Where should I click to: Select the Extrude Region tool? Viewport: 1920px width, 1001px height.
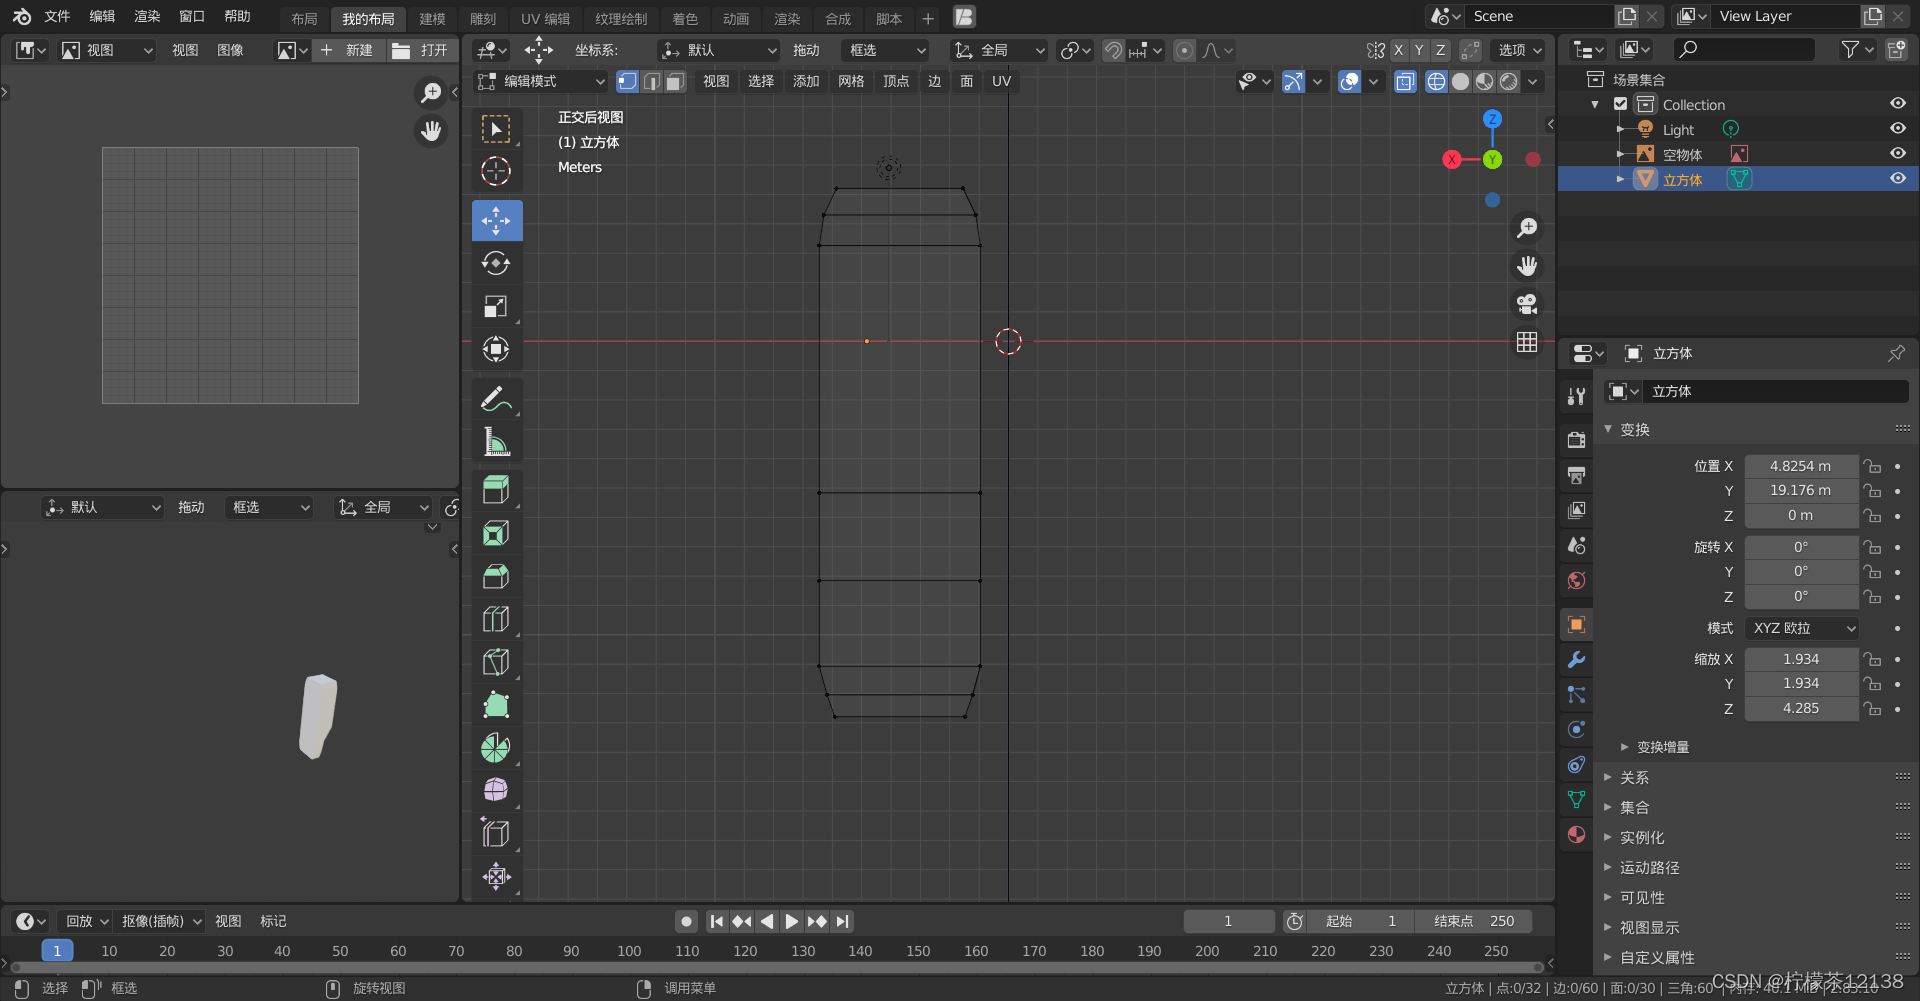(497, 490)
